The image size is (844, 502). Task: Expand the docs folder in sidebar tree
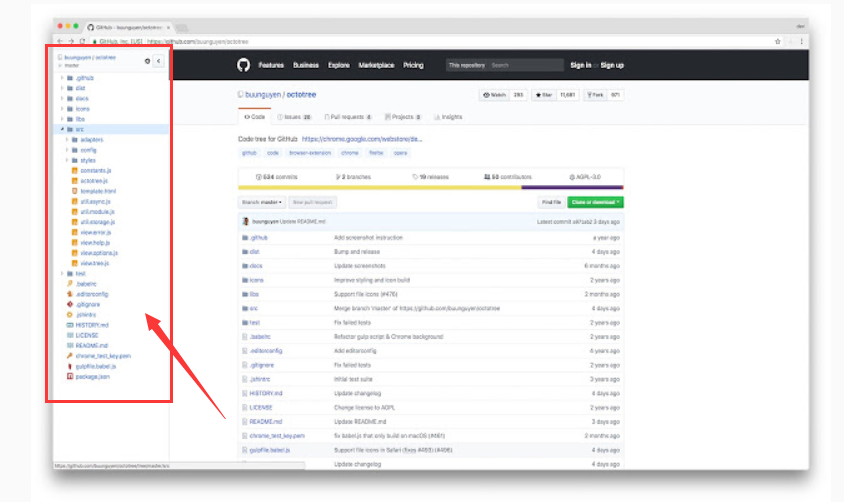62,98
